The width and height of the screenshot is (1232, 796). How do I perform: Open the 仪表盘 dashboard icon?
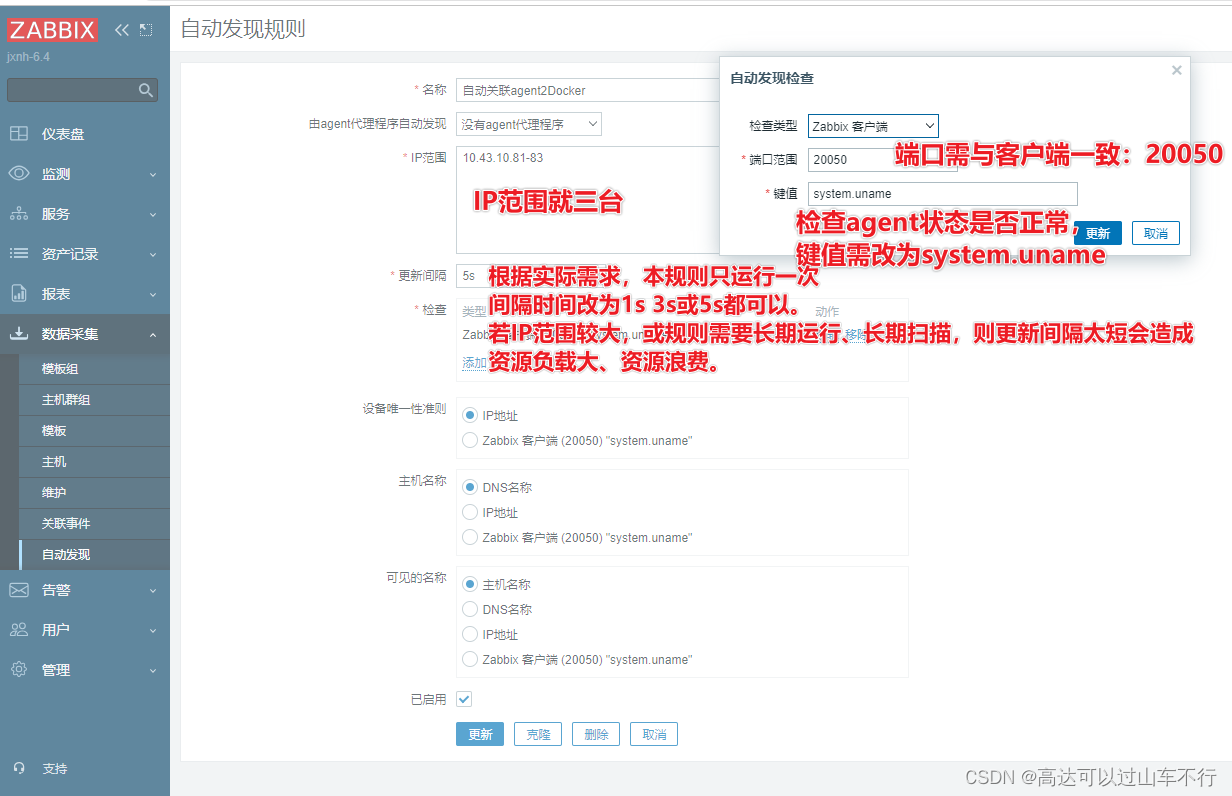[x=19, y=134]
